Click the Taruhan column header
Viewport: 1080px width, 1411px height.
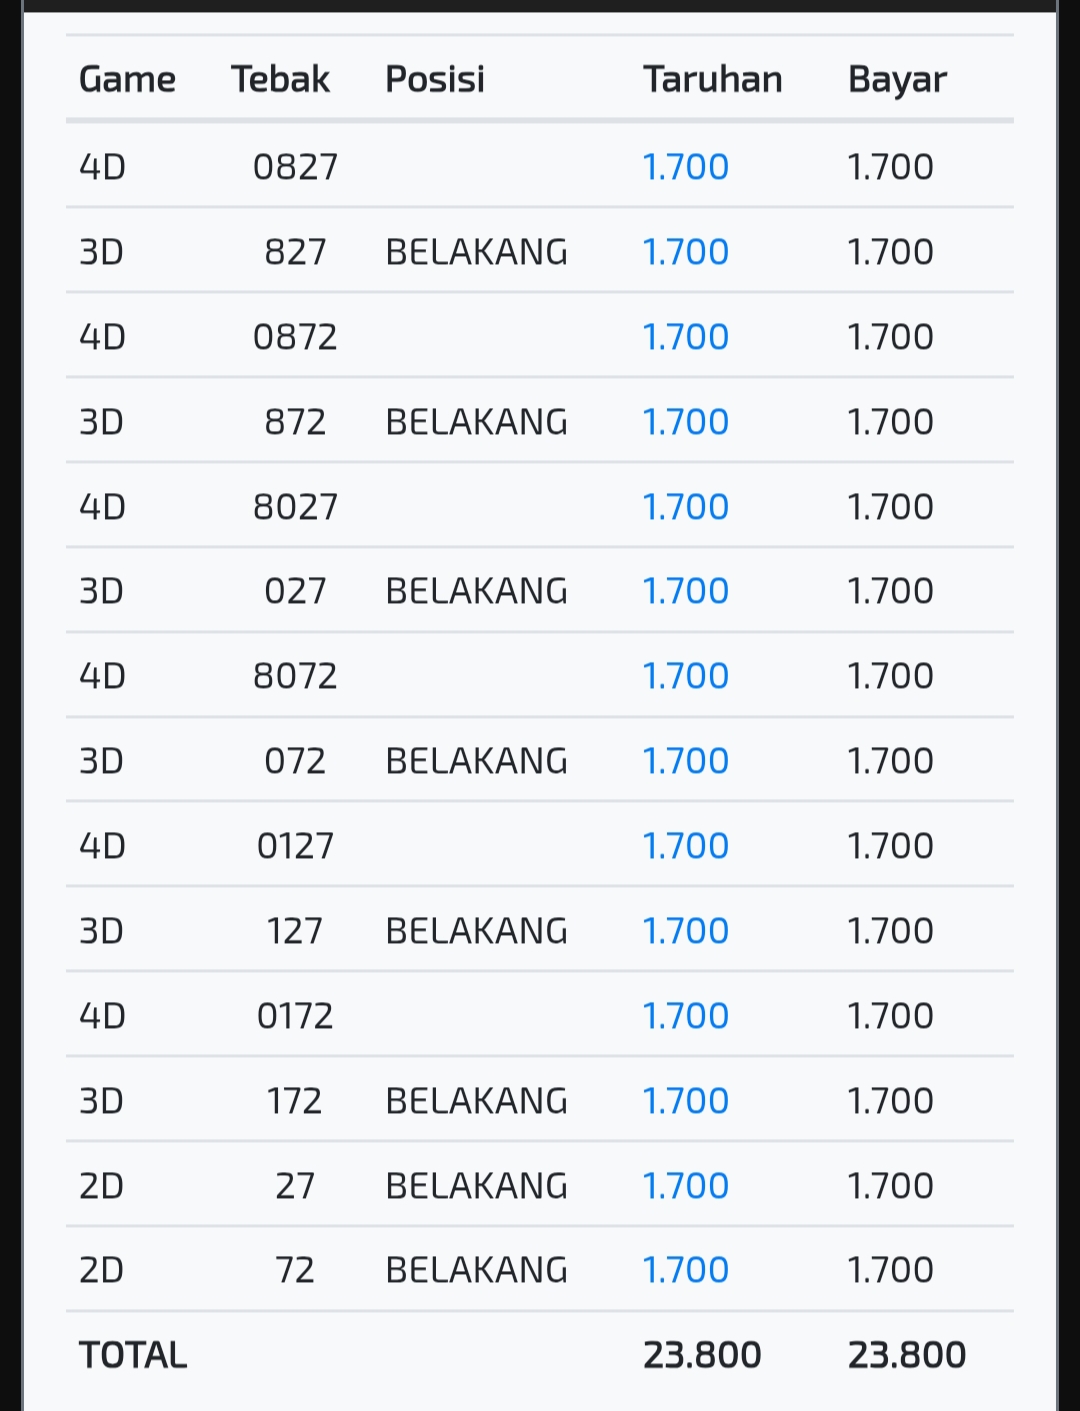click(712, 79)
